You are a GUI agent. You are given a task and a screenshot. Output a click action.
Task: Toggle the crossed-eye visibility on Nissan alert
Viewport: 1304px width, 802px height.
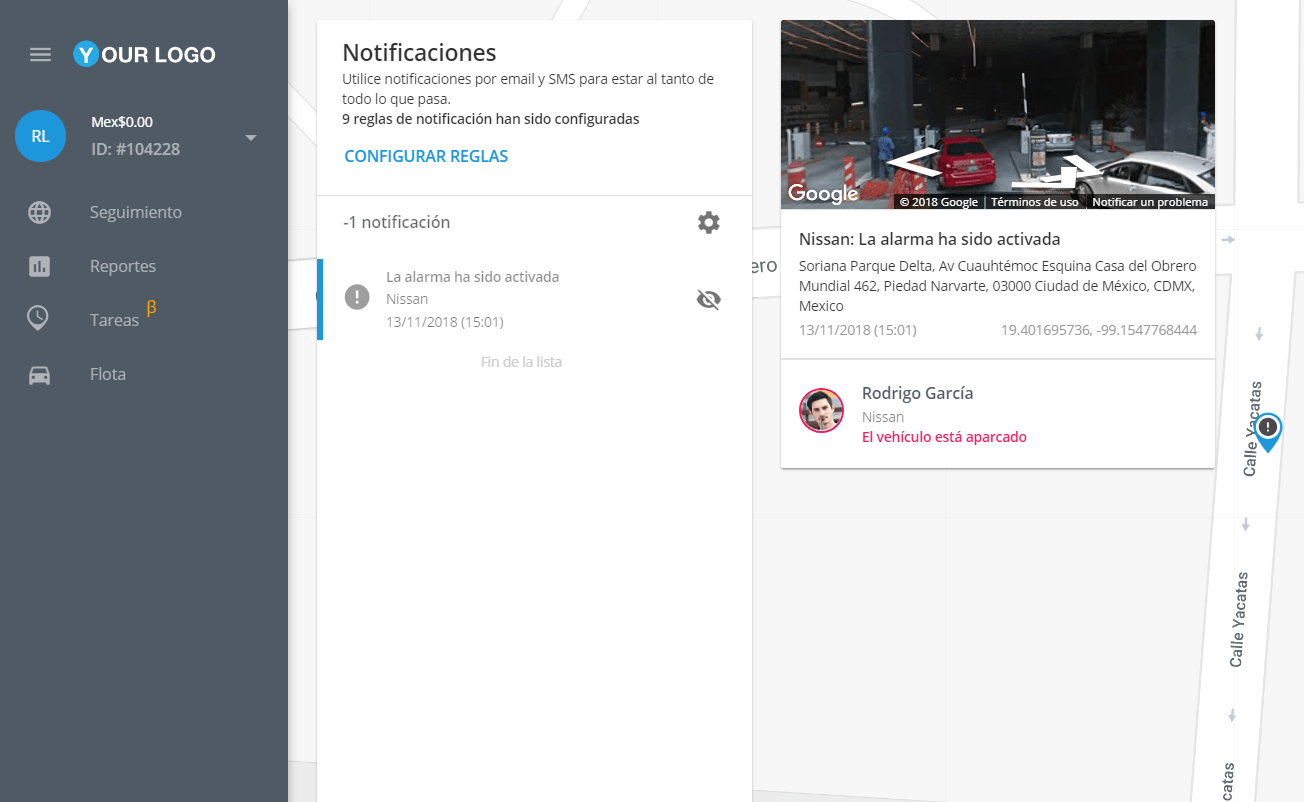tap(708, 299)
